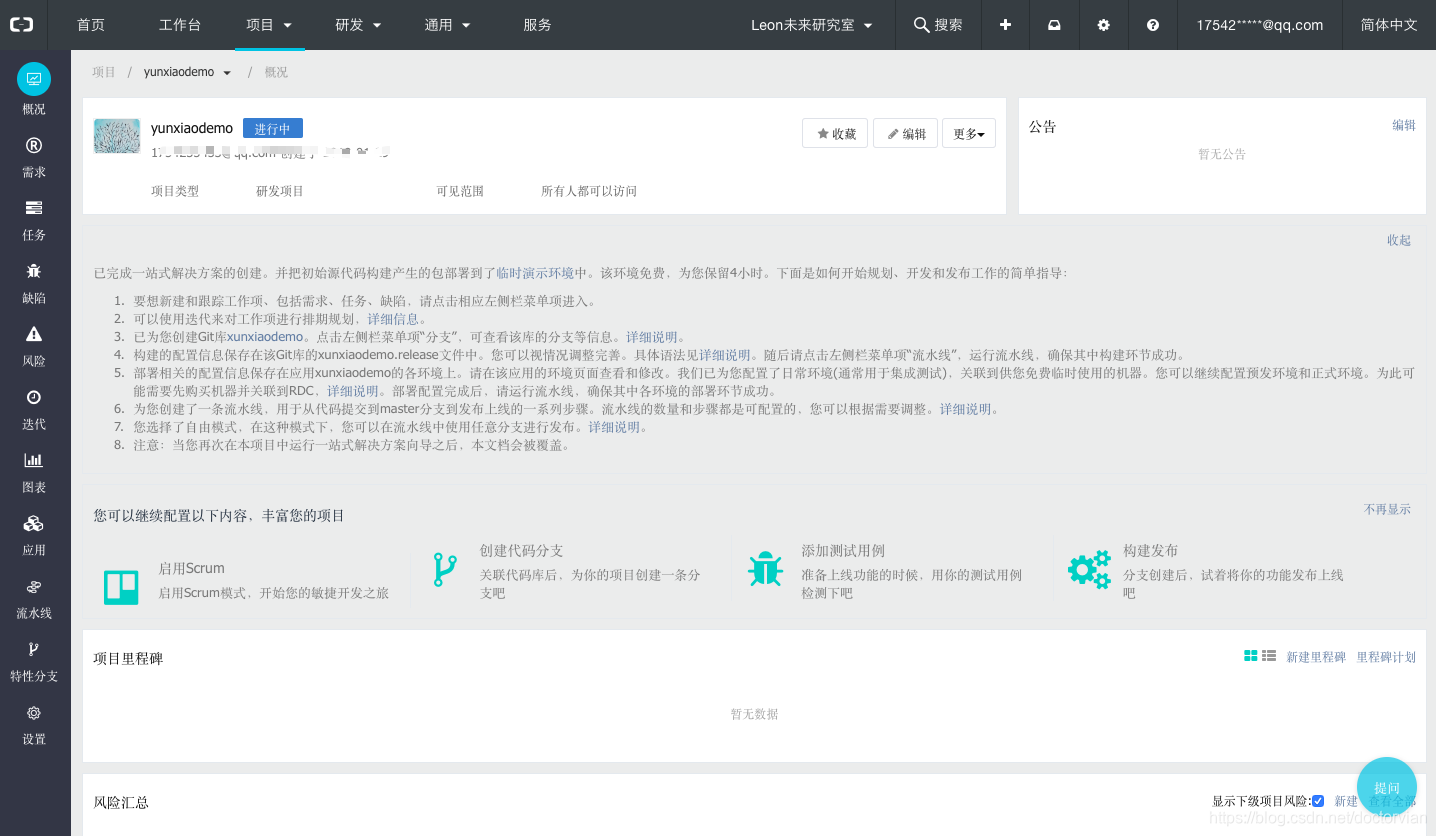Screen dimensions: 1436x836
Task: Go to 工作台 in top navigation
Action: click(180, 25)
